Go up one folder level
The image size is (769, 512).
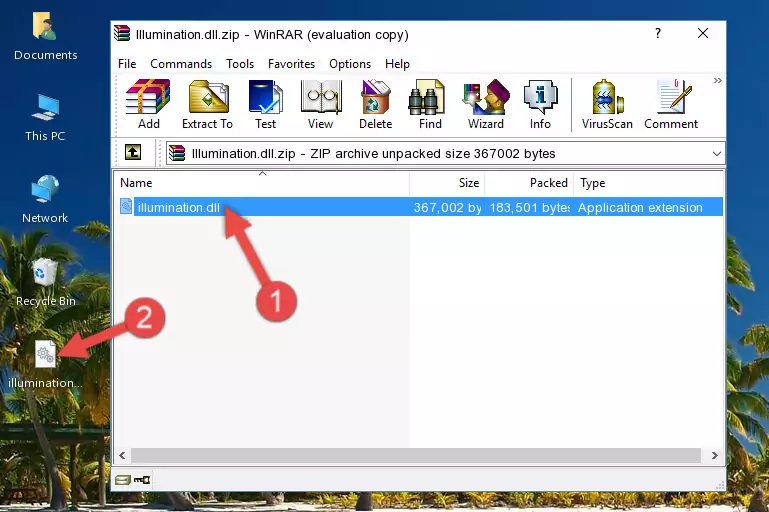133,153
